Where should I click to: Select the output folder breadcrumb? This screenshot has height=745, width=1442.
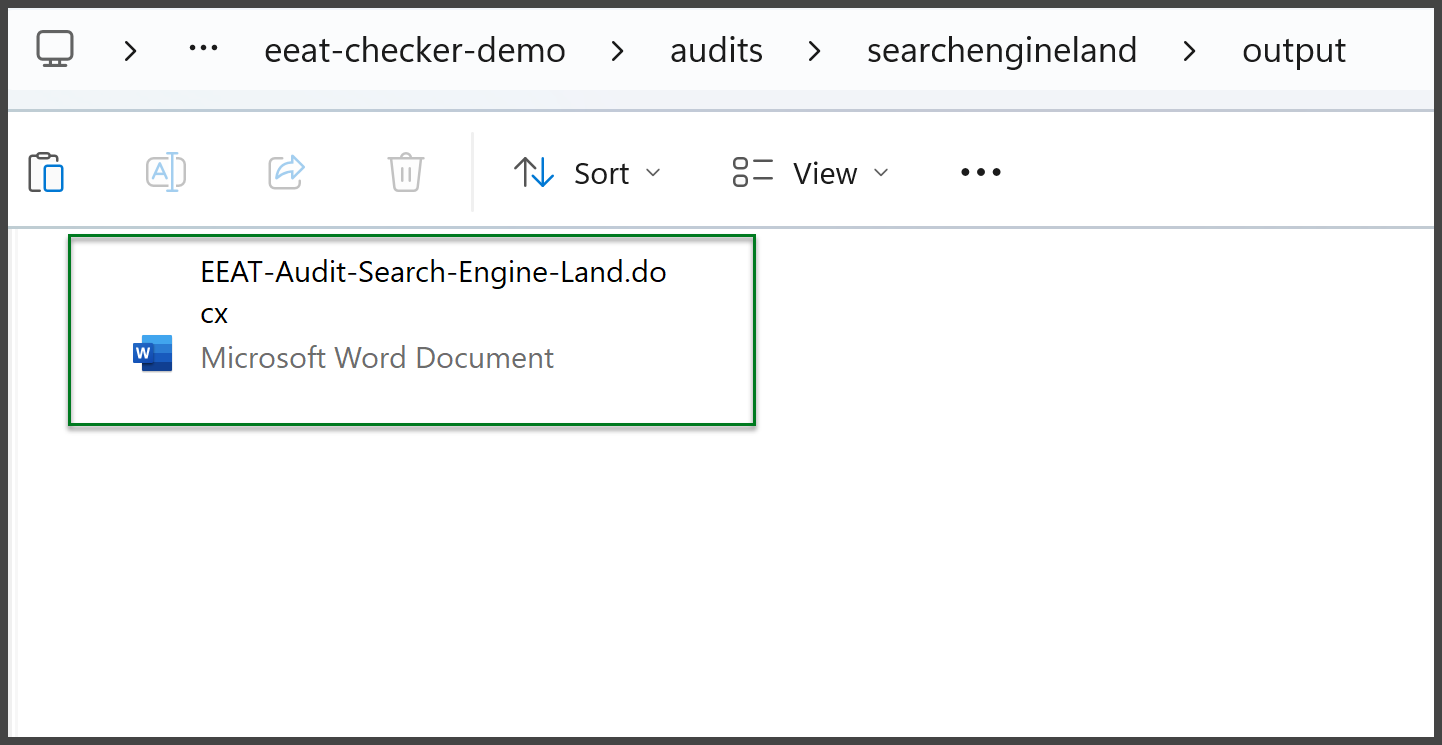1294,50
